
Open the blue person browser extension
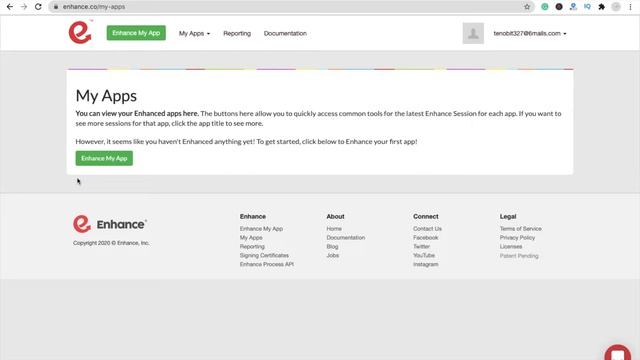click(x=573, y=7)
